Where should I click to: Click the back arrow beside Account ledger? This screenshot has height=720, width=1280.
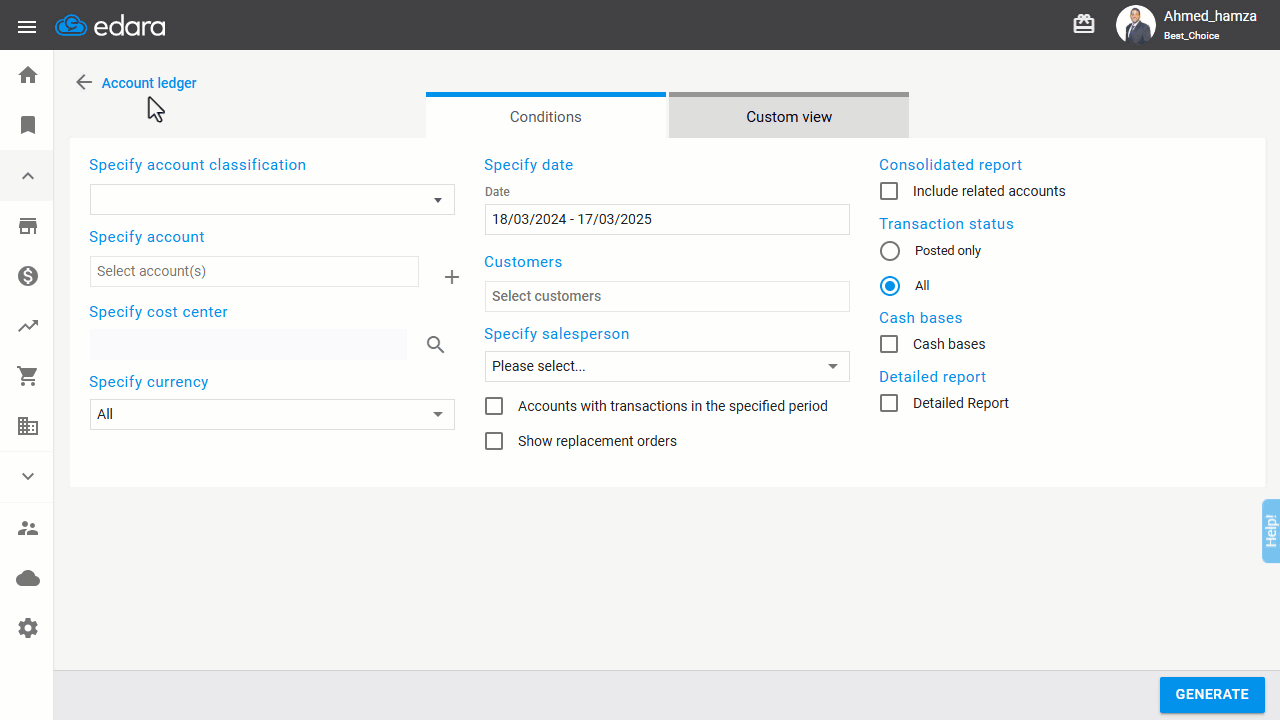click(84, 82)
